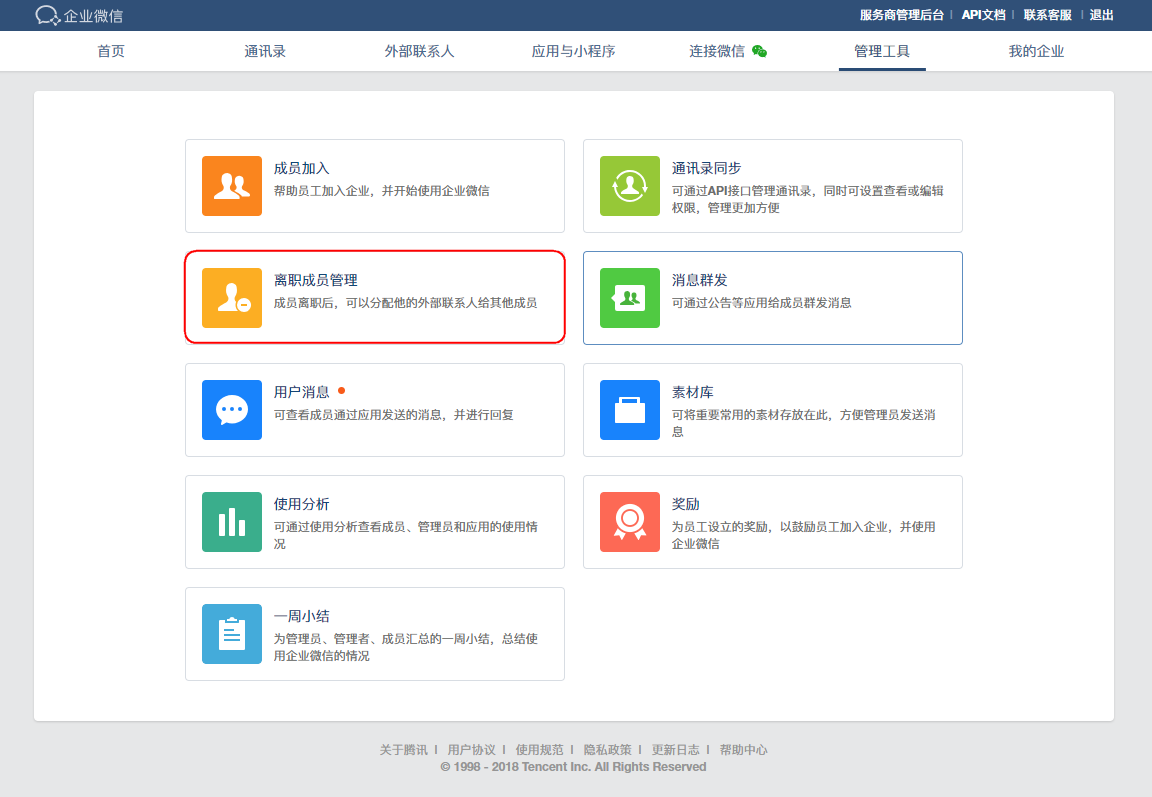1152x797 pixels.
Task: Open 离职成员管理 via its yellow icon
Action: [x=231, y=298]
